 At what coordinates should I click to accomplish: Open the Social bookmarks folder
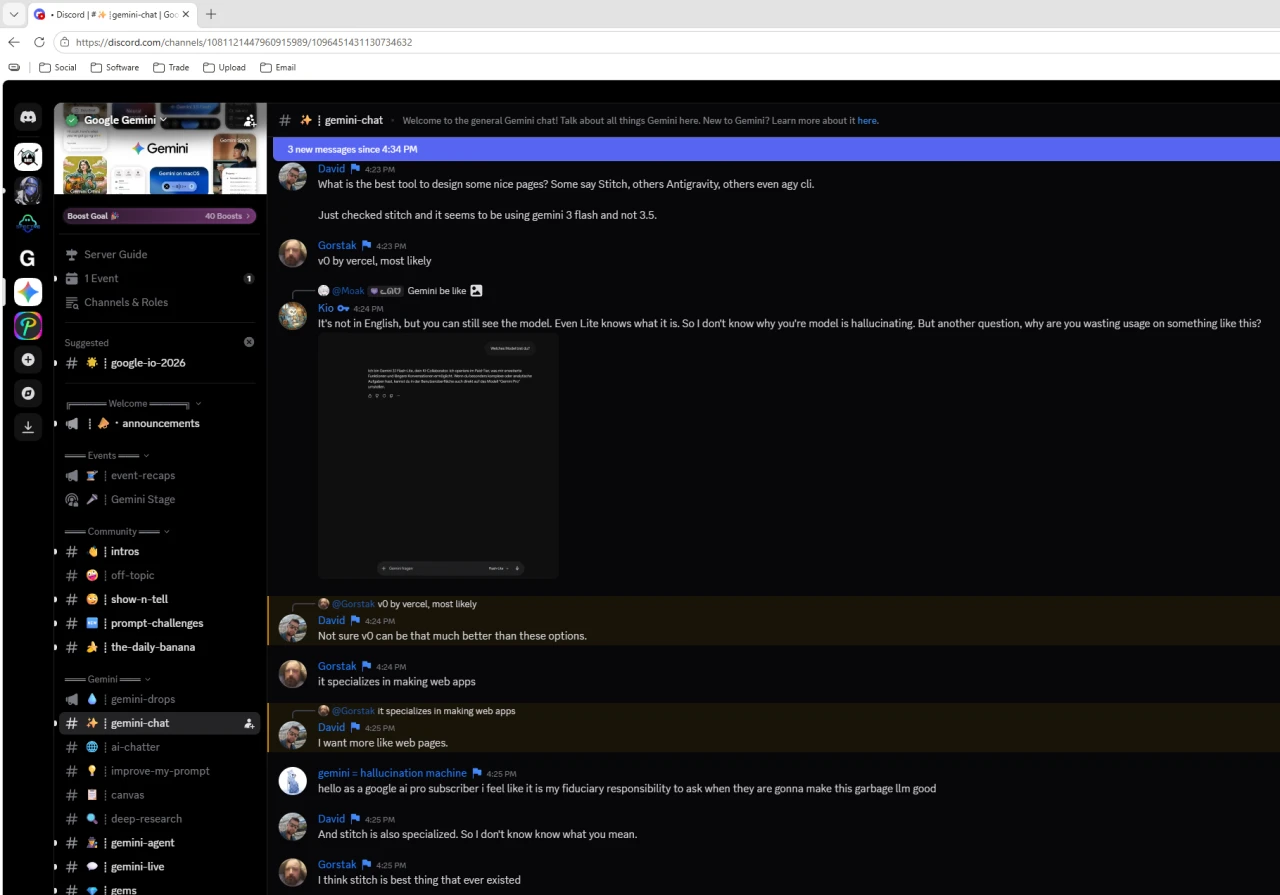58,67
